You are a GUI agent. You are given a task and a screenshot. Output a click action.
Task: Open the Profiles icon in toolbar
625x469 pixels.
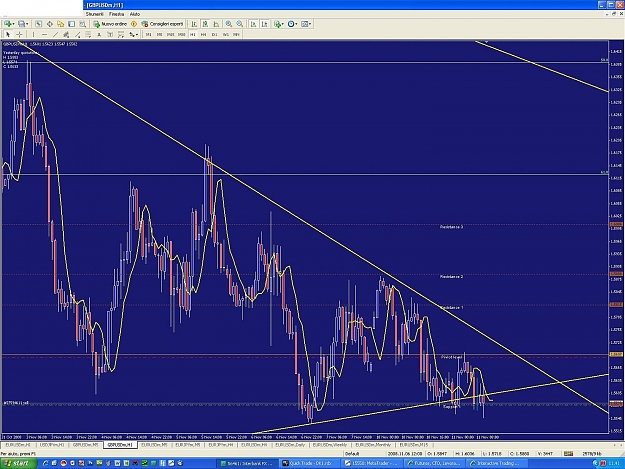click(22, 24)
